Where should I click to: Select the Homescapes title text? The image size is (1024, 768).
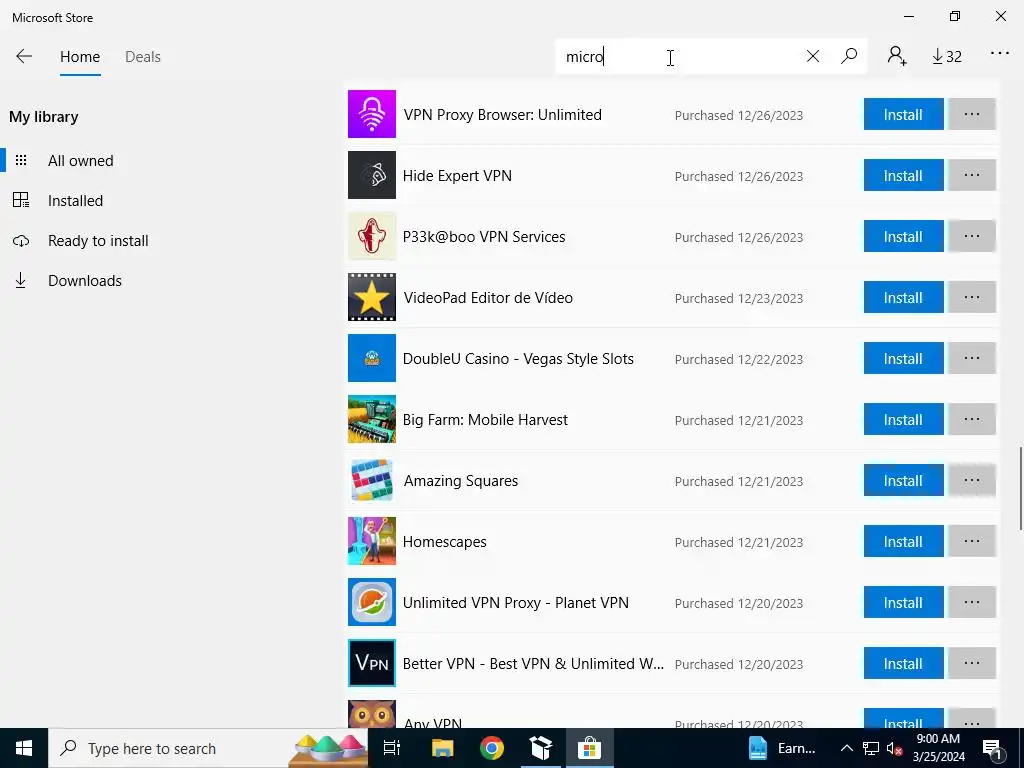[x=445, y=541]
